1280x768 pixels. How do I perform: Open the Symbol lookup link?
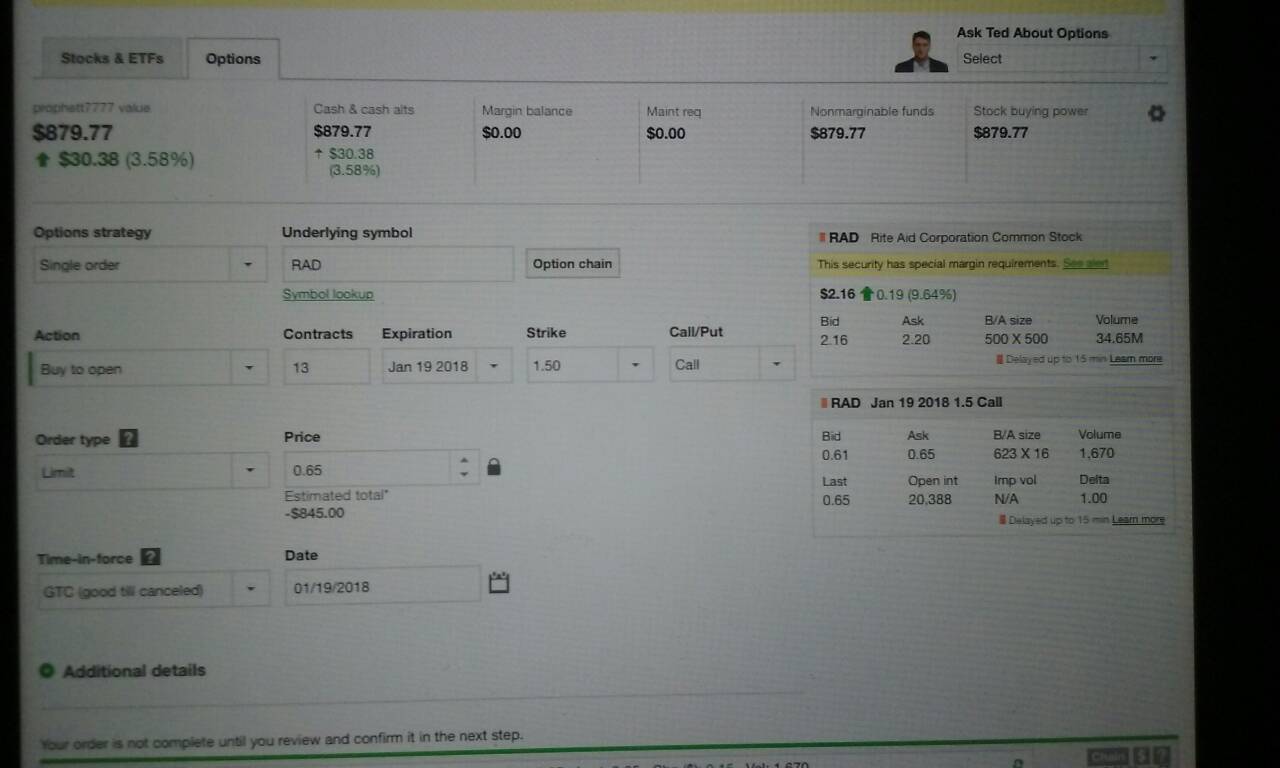pos(328,294)
